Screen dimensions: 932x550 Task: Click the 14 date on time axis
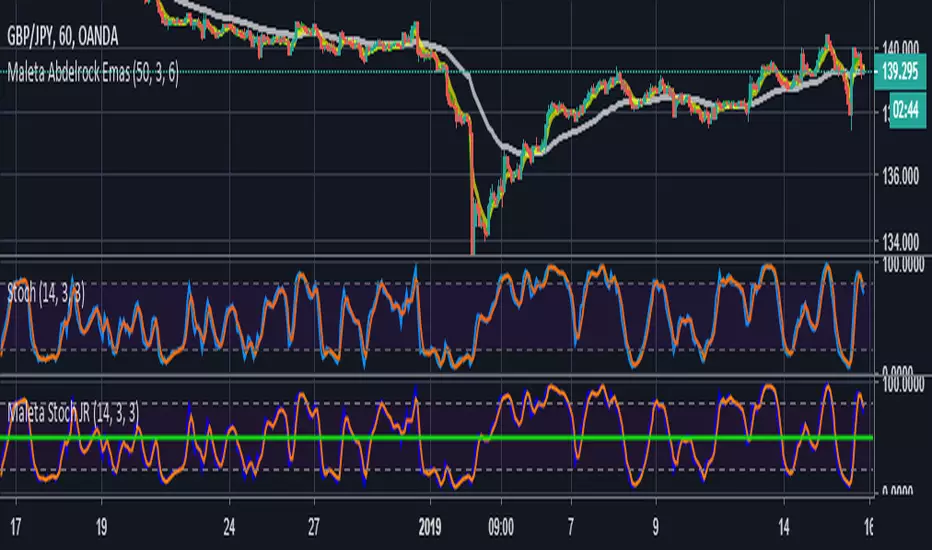(784, 527)
